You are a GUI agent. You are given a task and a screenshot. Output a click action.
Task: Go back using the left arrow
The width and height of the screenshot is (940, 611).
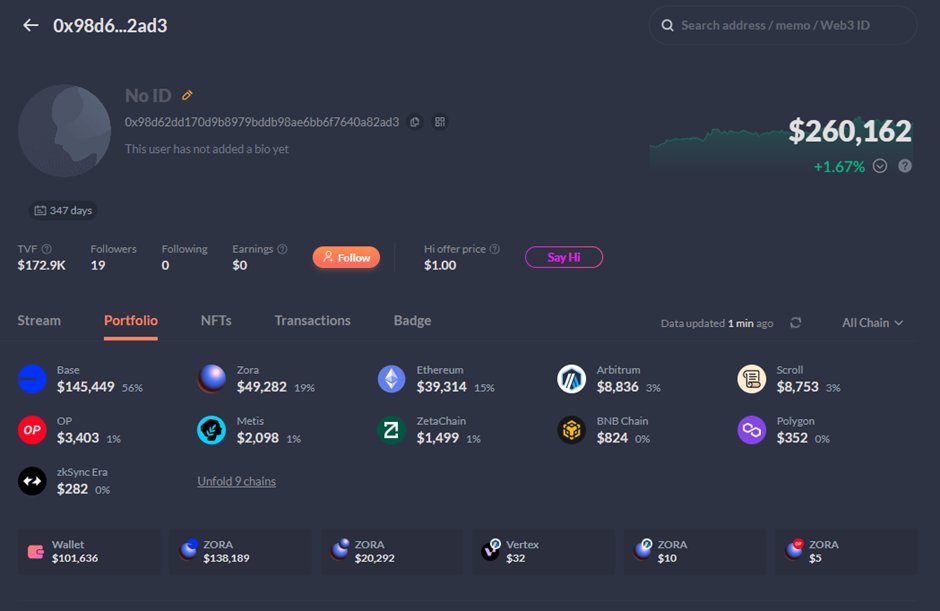(31, 25)
